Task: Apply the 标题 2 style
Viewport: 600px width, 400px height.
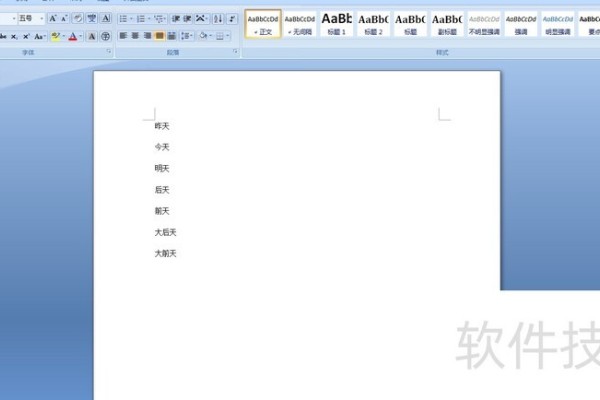Action: tap(373, 24)
